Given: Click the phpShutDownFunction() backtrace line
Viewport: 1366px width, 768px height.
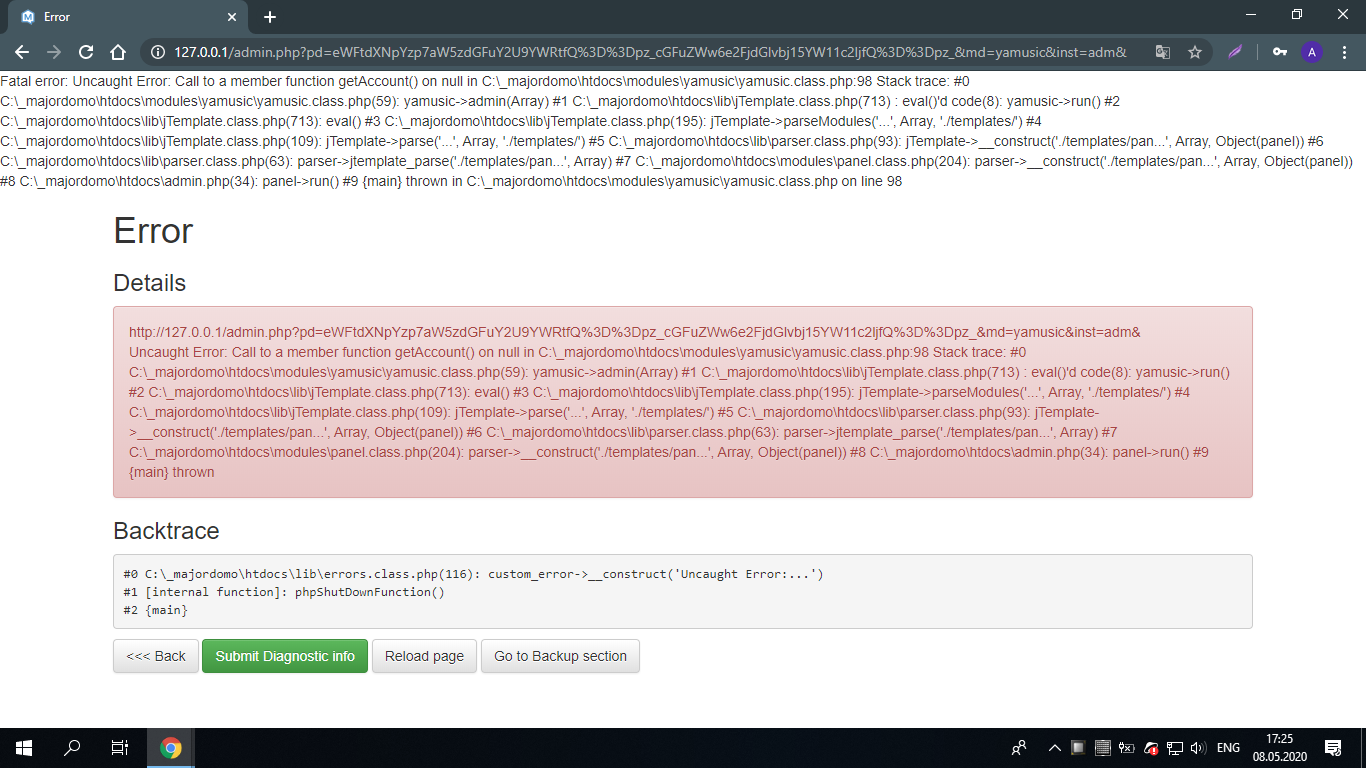Looking at the screenshot, I should click(284, 592).
